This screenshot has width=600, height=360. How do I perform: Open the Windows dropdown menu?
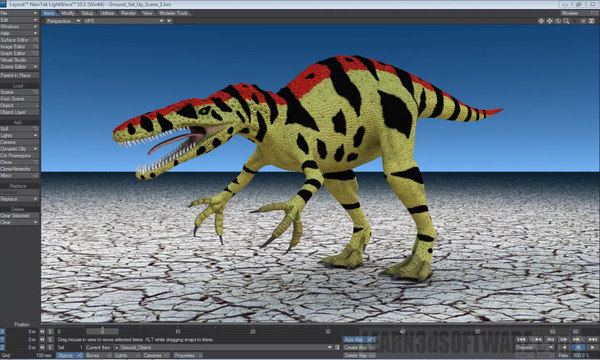coord(19,27)
